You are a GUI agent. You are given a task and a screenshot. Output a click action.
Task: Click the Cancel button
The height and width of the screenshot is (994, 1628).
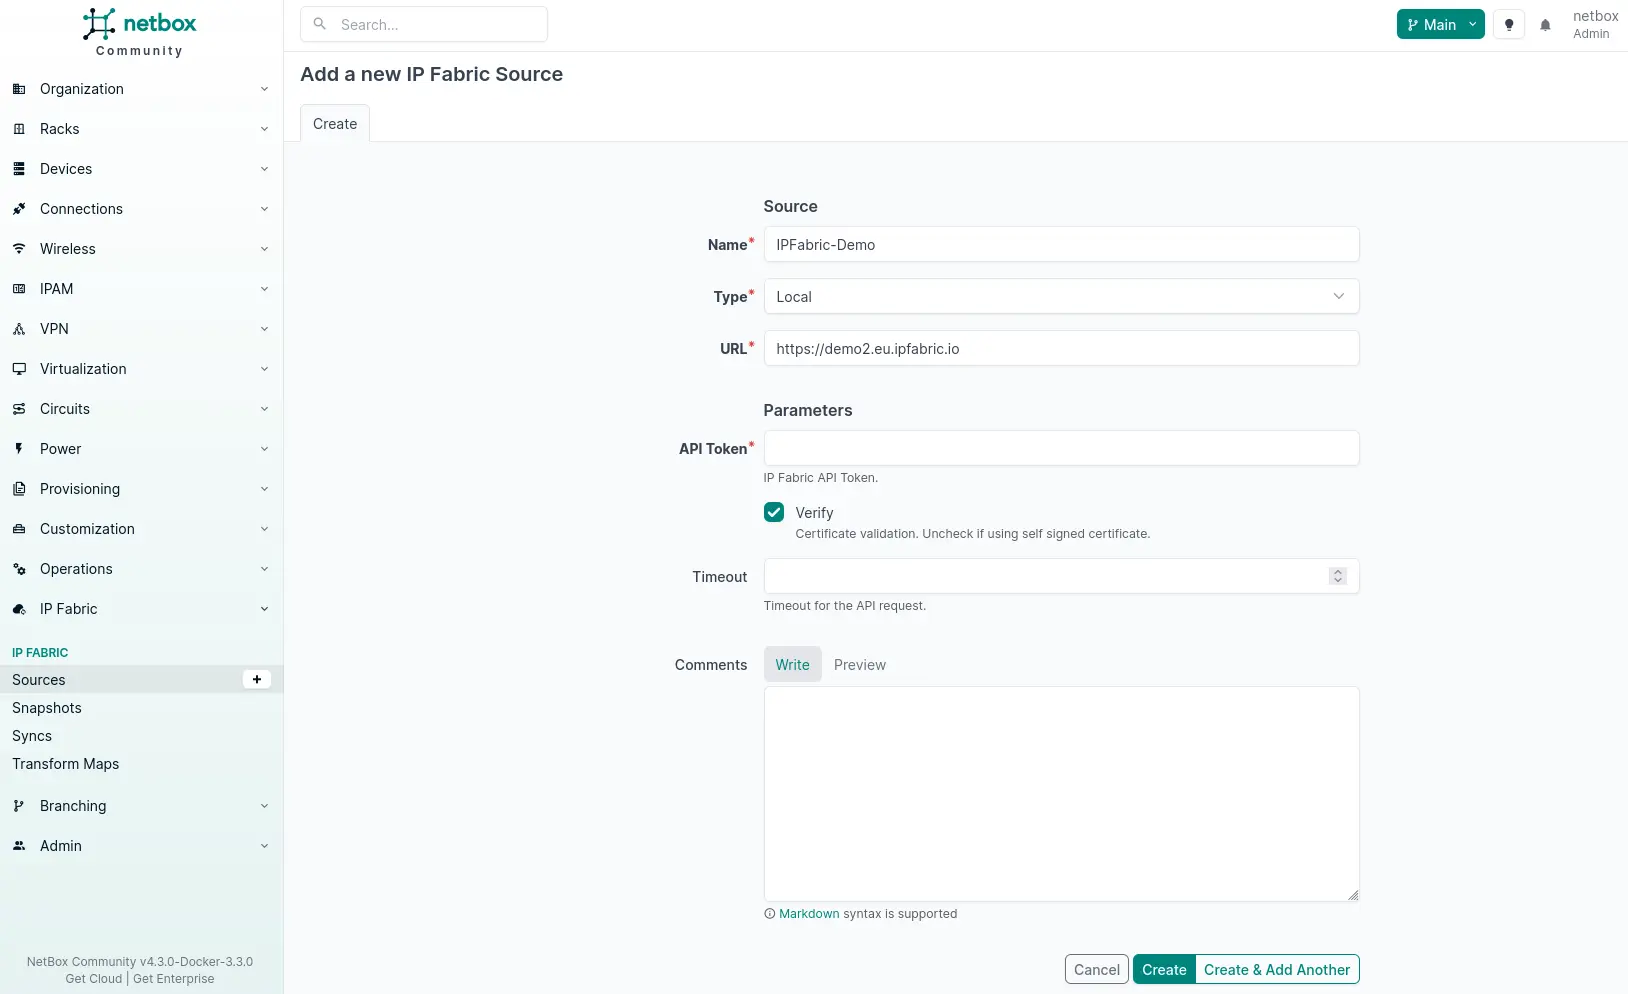1096,970
